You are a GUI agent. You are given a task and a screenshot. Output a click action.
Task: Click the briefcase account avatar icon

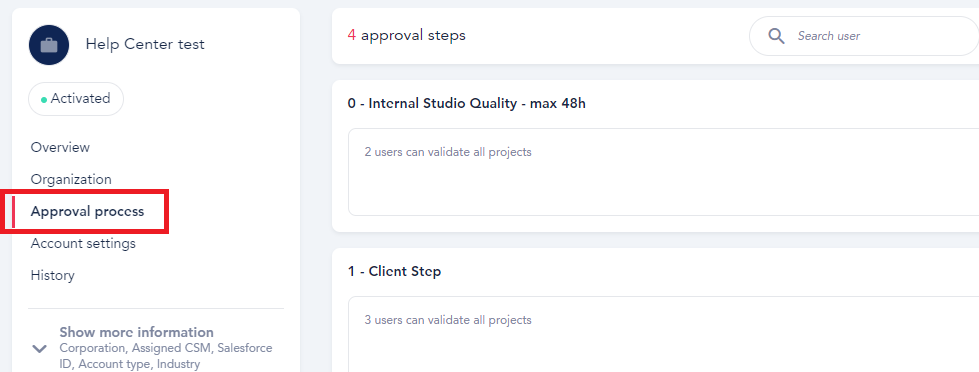[x=49, y=45]
